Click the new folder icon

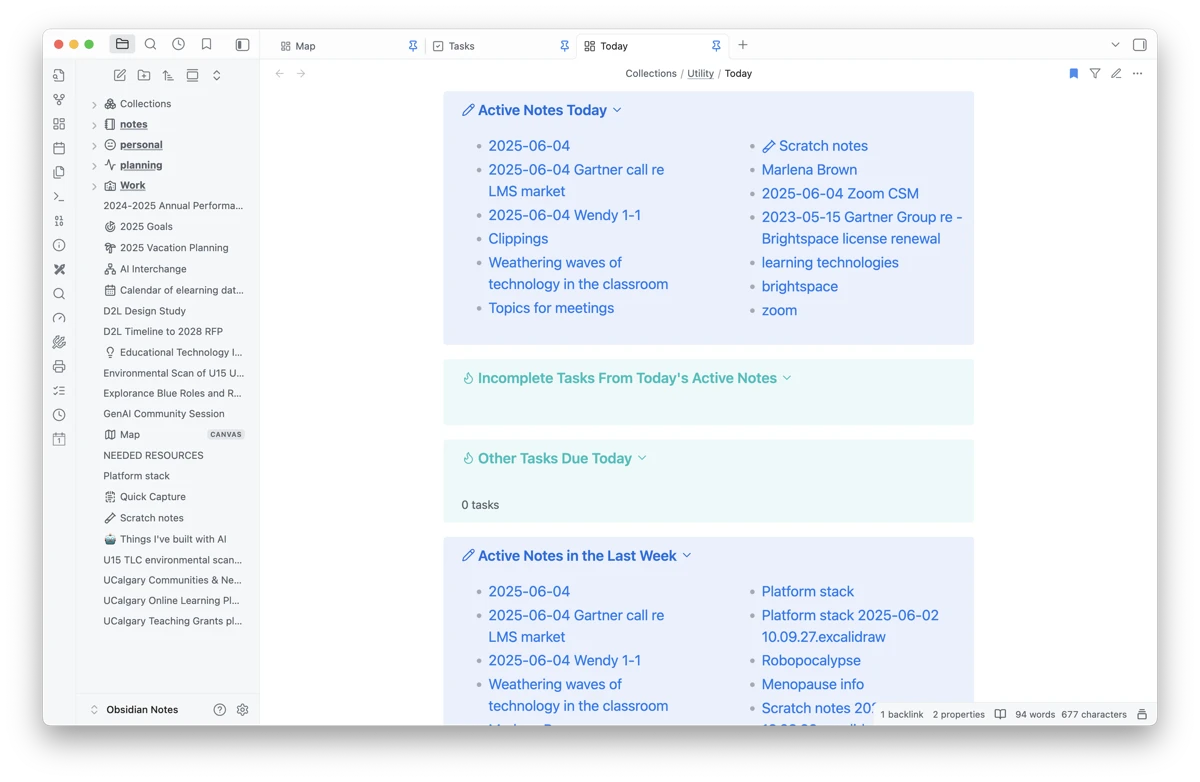[144, 75]
